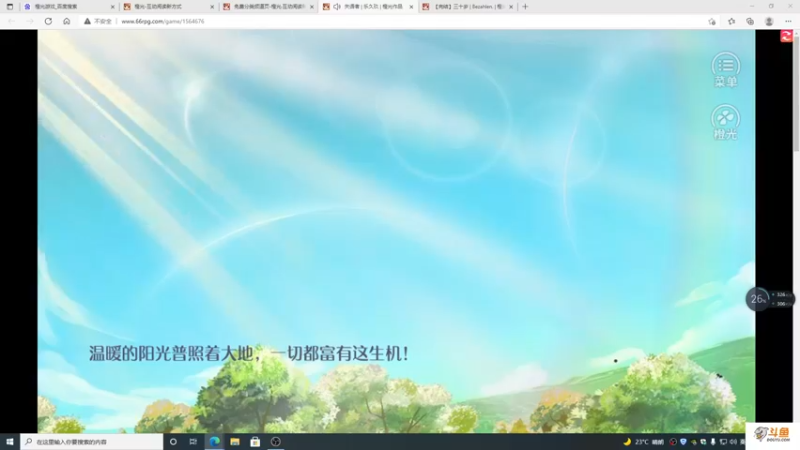
Task: Select the currently playing game tab
Action: [x=368, y=7]
